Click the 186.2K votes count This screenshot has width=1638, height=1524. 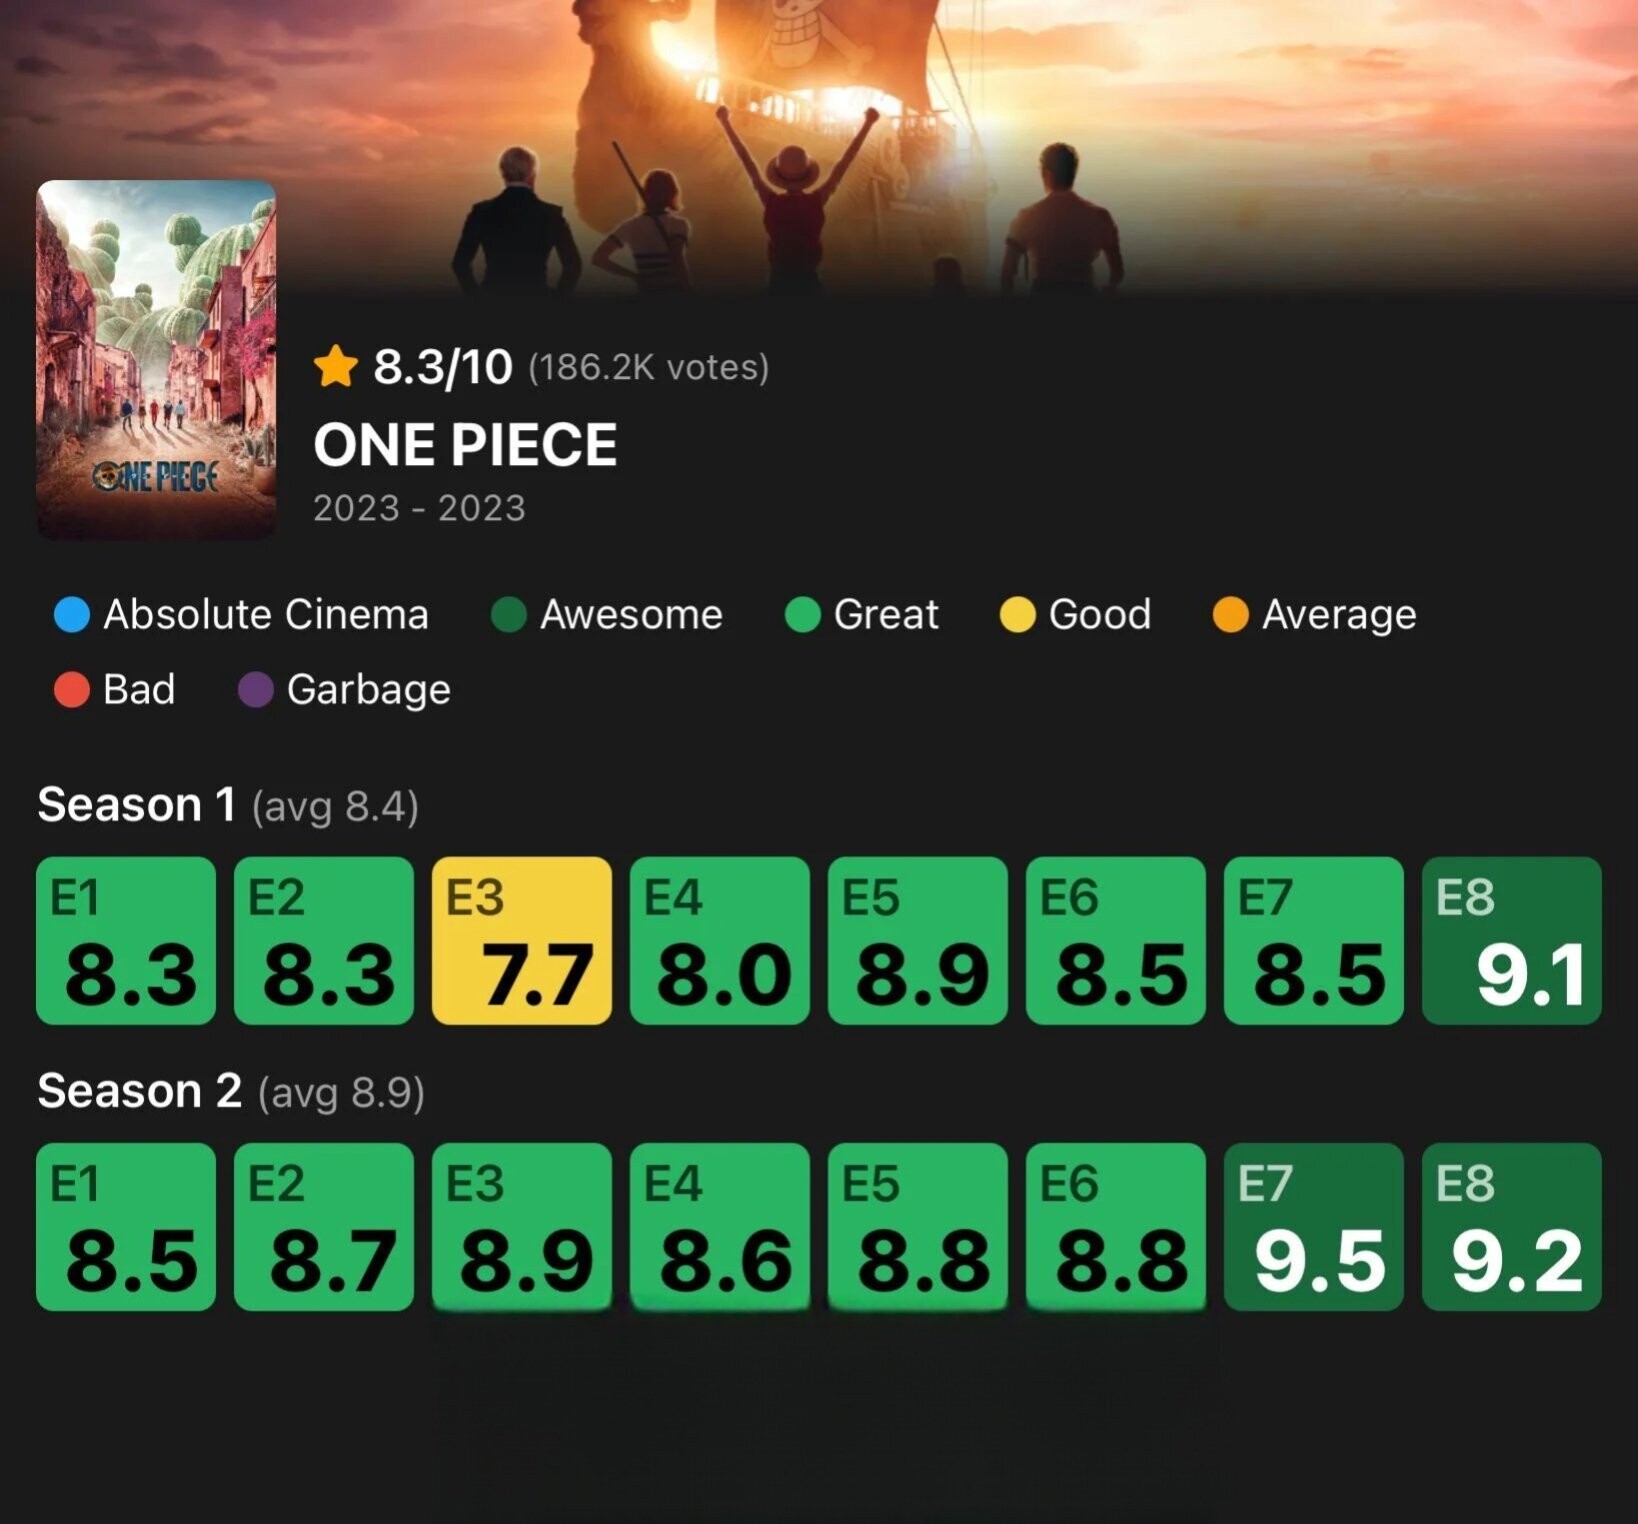coord(649,367)
